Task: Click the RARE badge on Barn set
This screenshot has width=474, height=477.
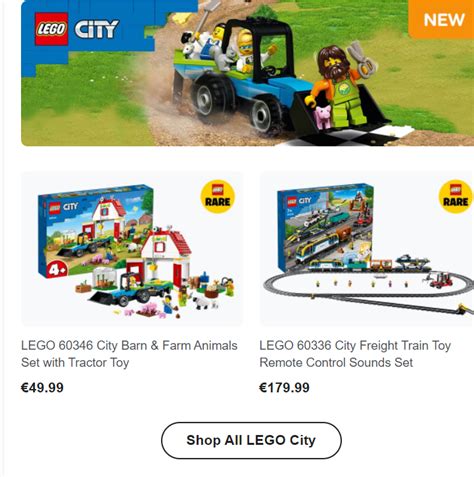Action: tap(218, 197)
